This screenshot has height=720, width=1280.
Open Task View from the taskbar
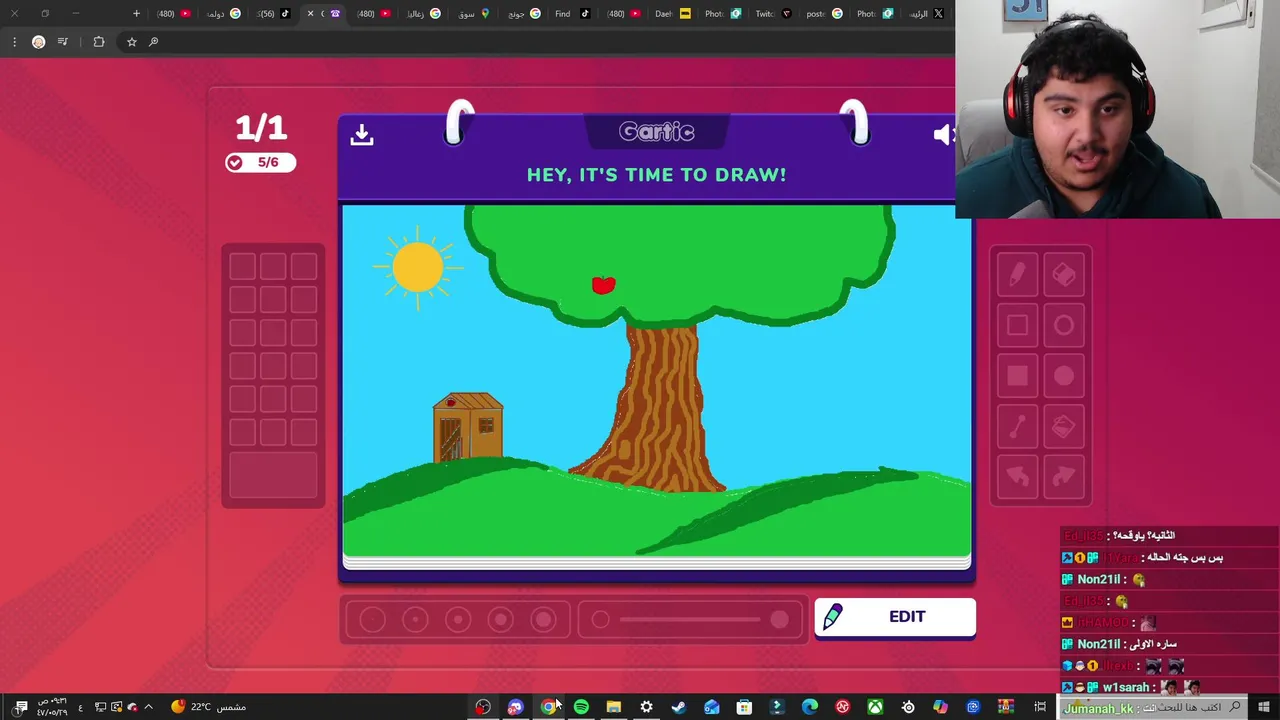coord(1040,707)
